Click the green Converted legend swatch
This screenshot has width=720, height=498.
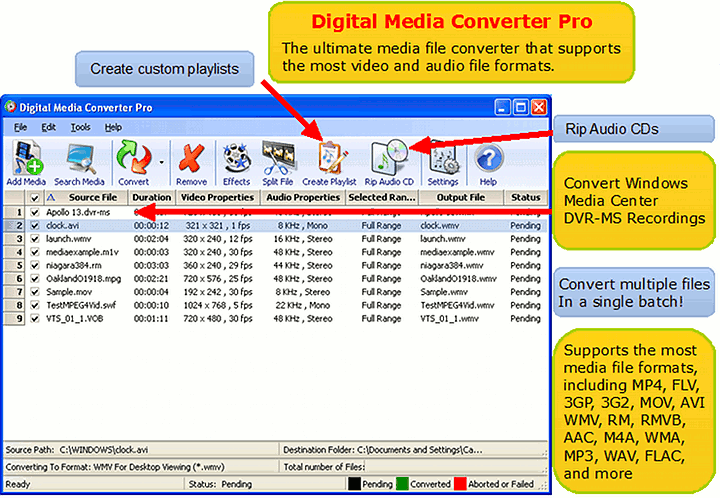pyautogui.click(x=402, y=484)
